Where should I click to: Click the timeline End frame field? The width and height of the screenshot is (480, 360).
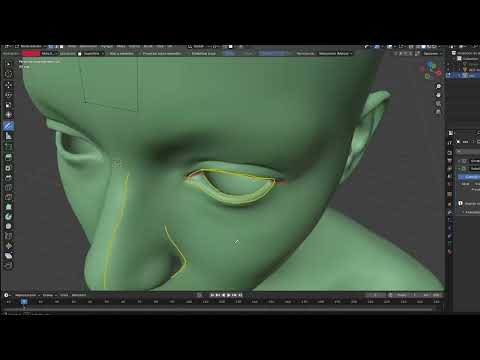point(434,295)
